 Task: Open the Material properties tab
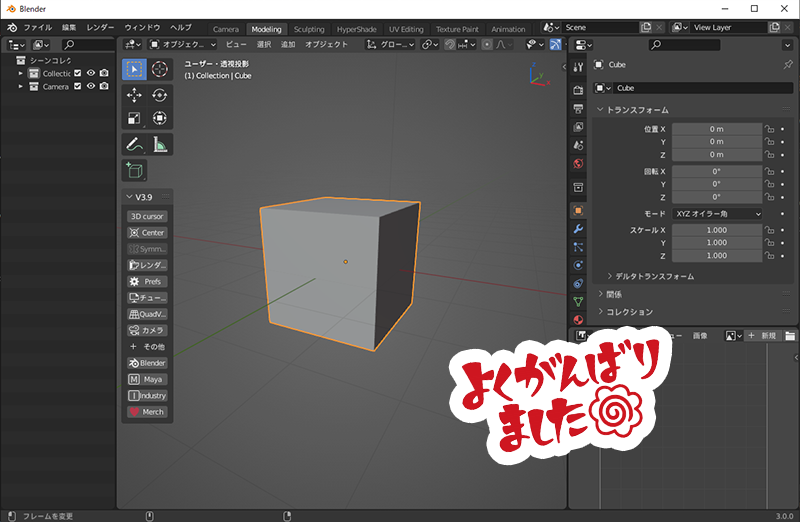click(578, 320)
